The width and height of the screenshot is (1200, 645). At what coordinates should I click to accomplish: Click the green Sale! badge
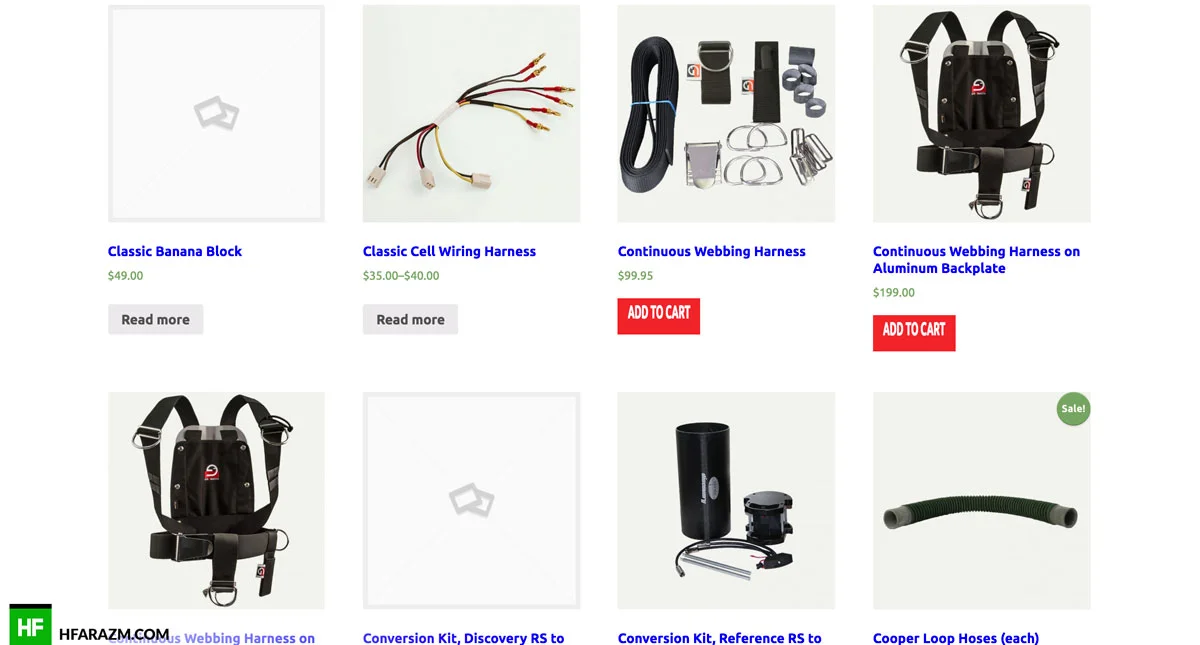click(x=1073, y=409)
